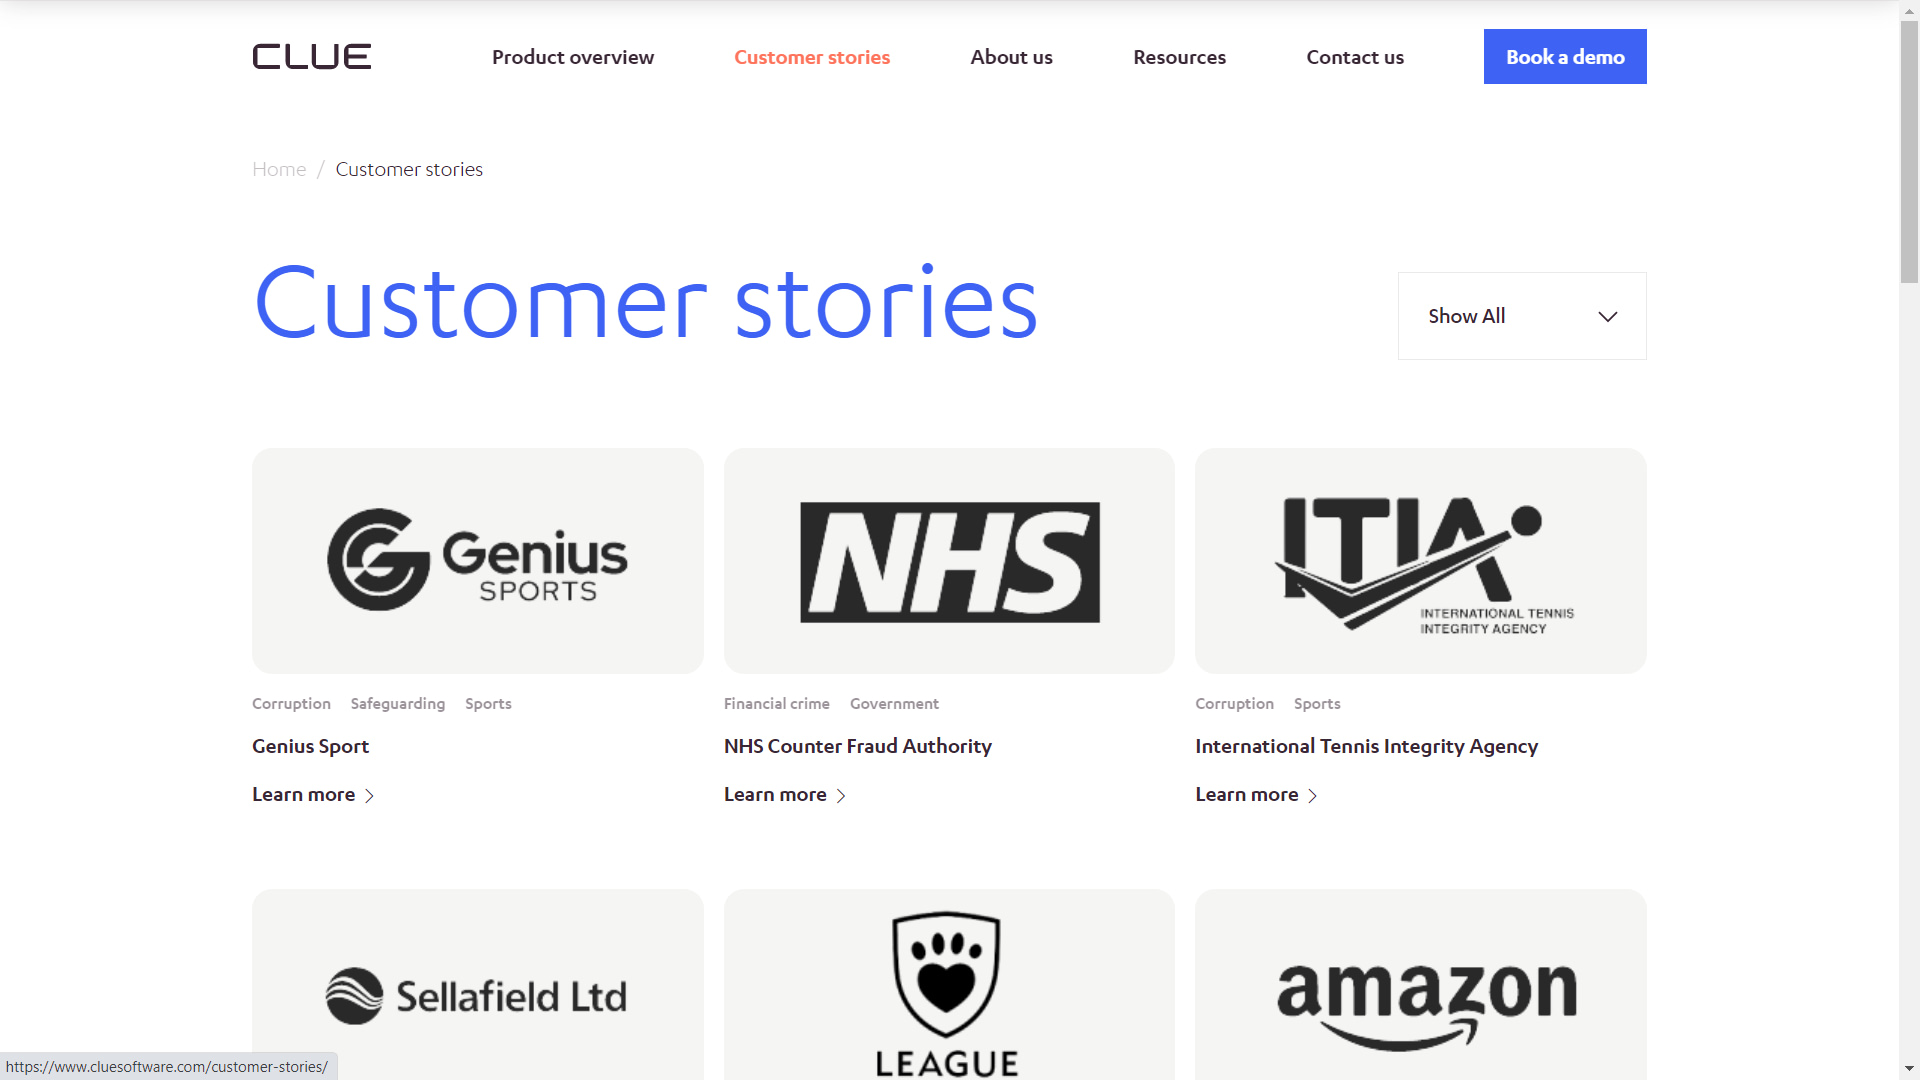The height and width of the screenshot is (1080, 1920).
Task: Click the Safeguarding tag under Genius Sports
Action: (x=397, y=704)
